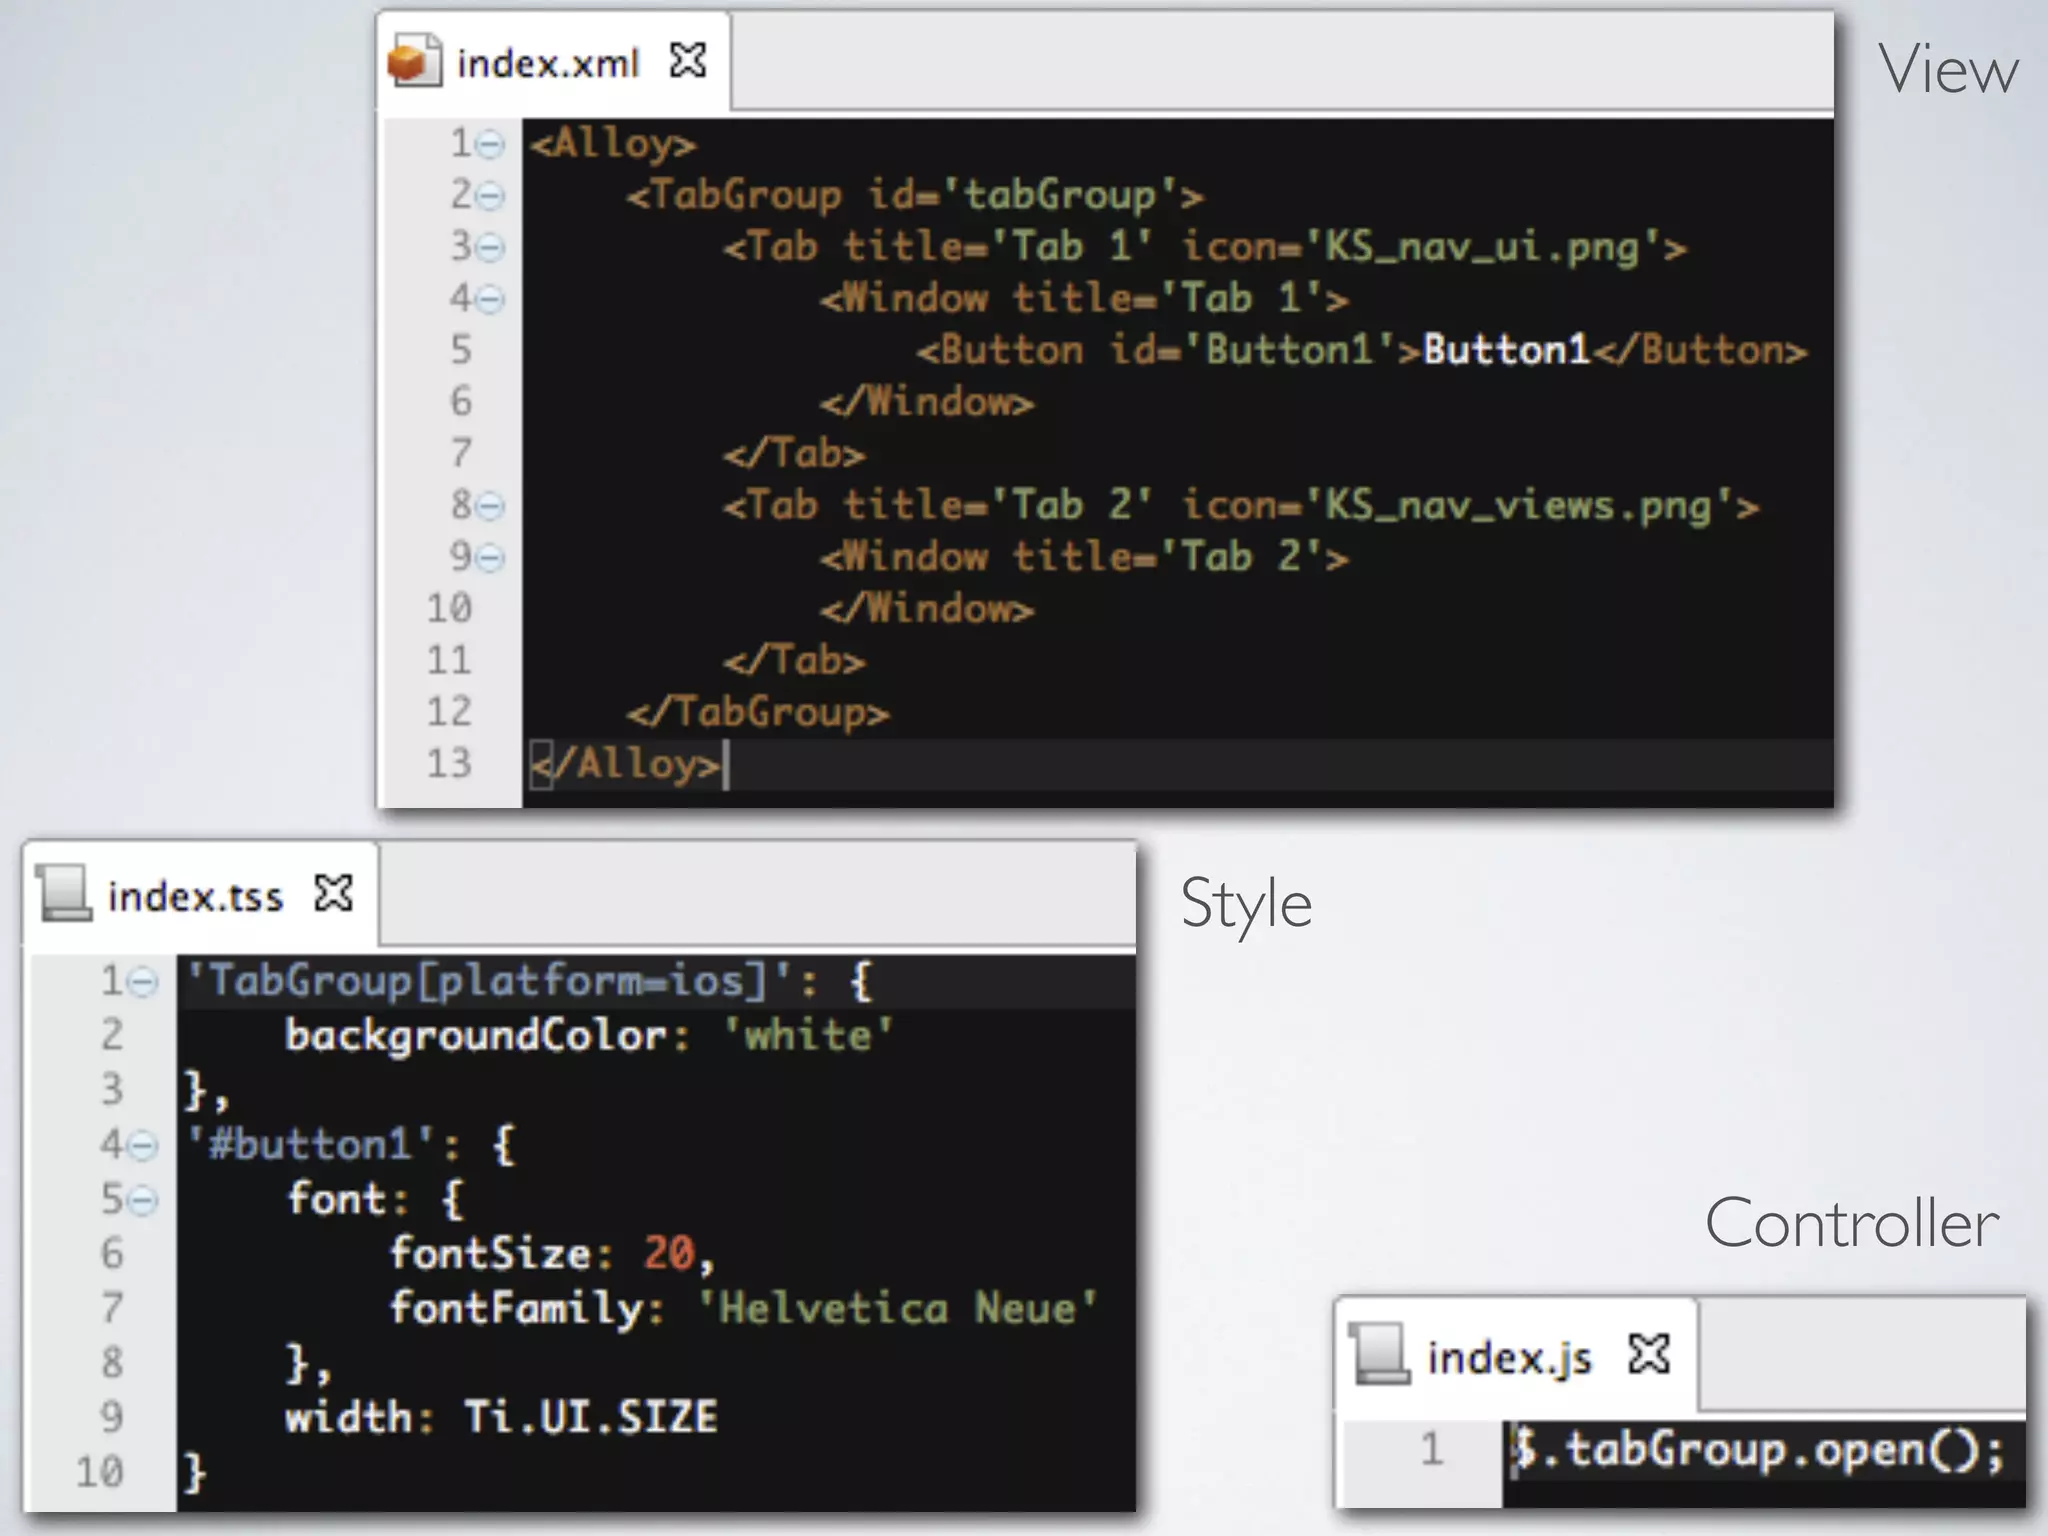Screen dimensions: 2048x1536
Task: Close the index.tss editor tab
Action: point(334,893)
